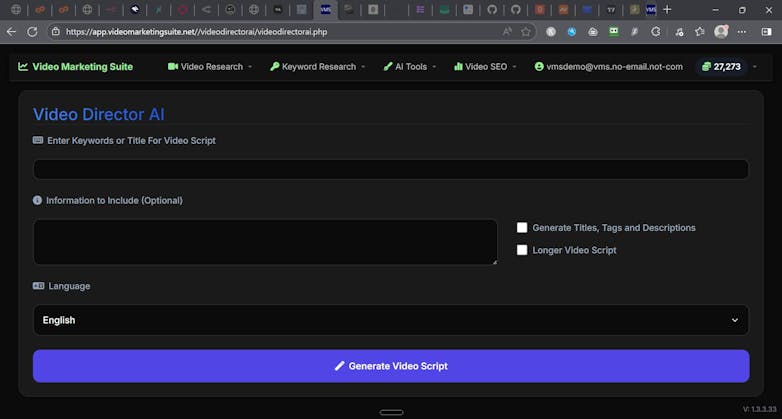
Task: Click the Keywords or Title input field
Action: 391,169
